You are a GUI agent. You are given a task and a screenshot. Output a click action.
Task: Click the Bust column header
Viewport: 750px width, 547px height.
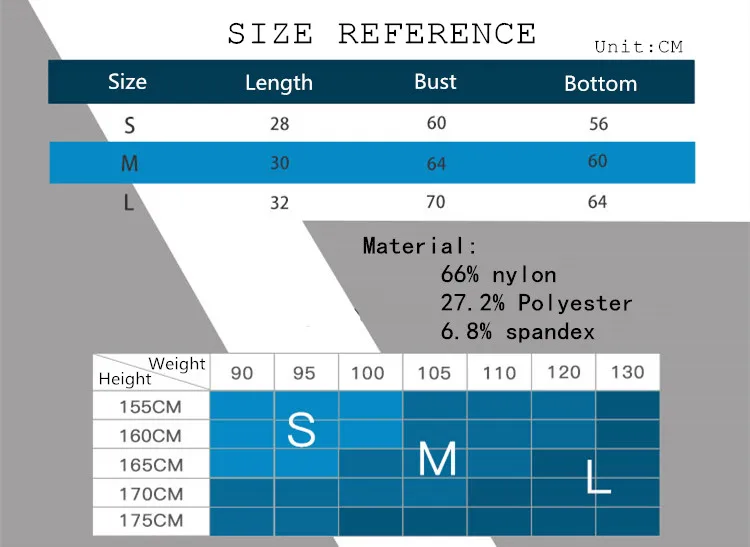(435, 82)
